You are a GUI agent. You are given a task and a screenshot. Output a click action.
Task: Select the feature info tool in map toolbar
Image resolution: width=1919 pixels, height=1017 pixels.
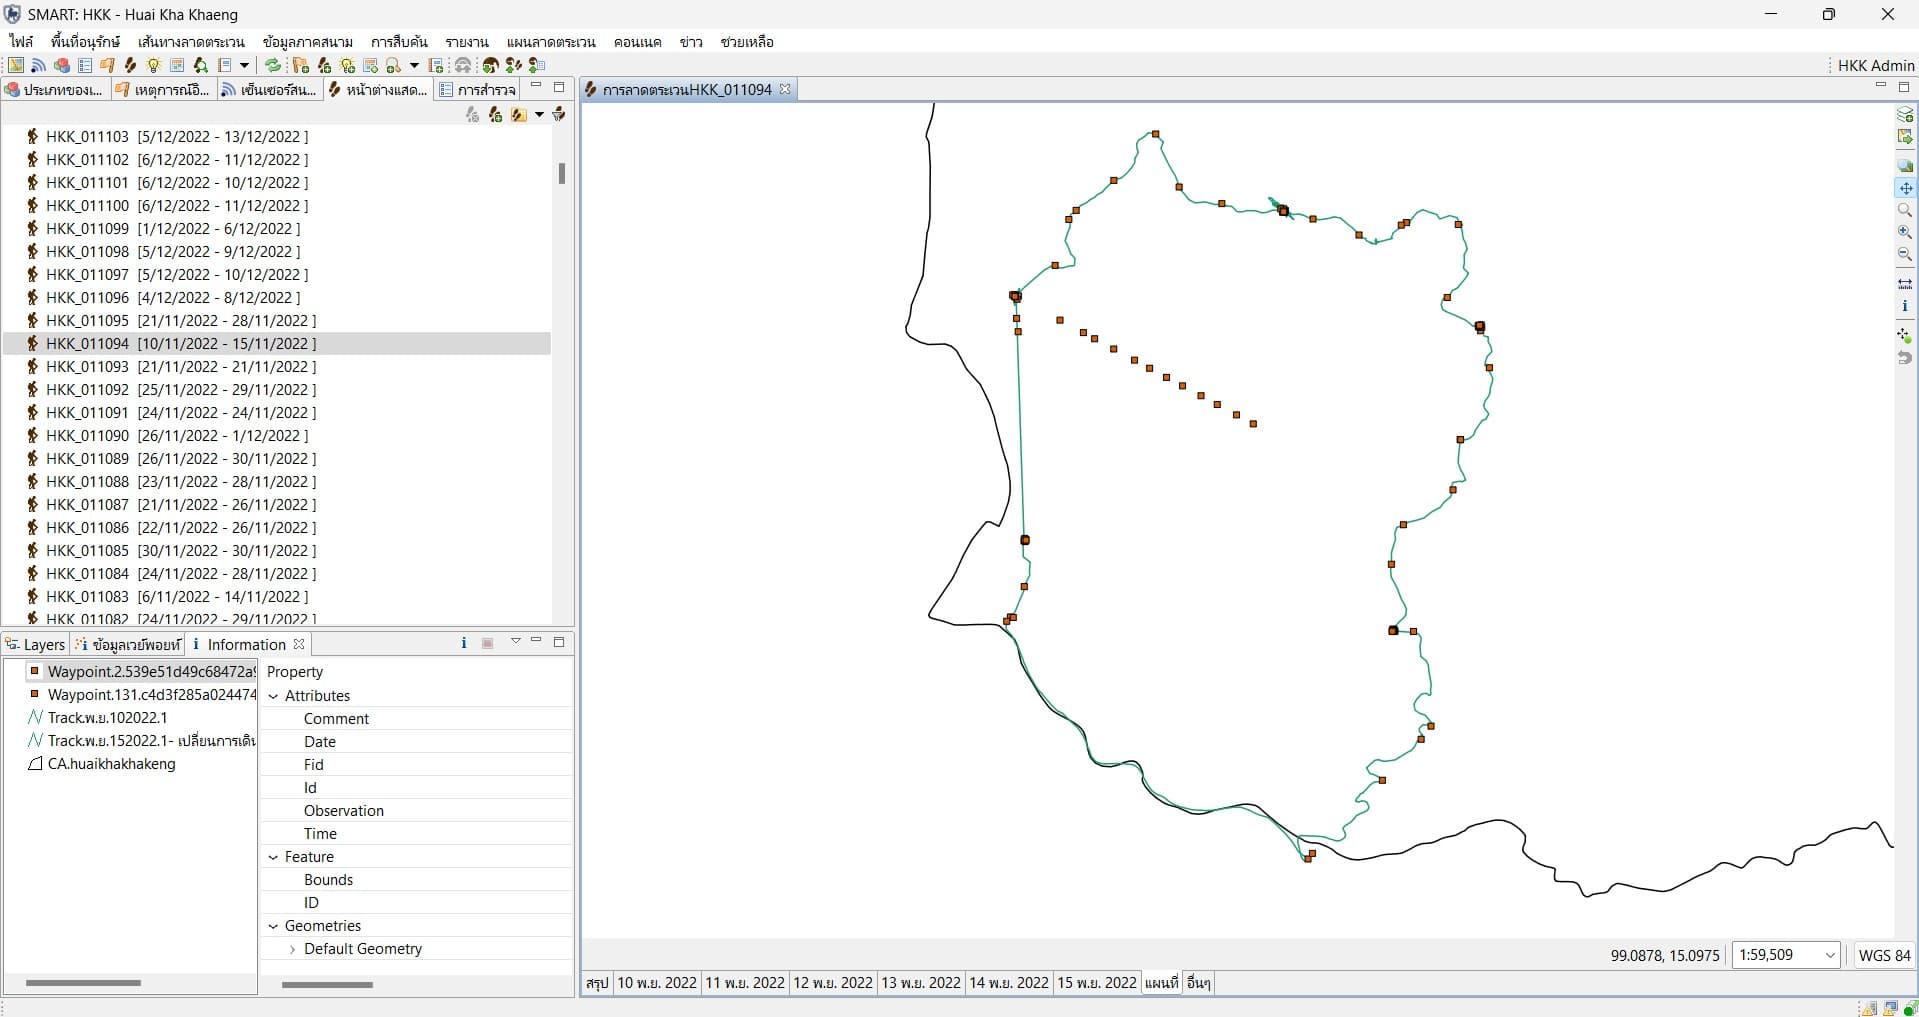(x=1905, y=306)
